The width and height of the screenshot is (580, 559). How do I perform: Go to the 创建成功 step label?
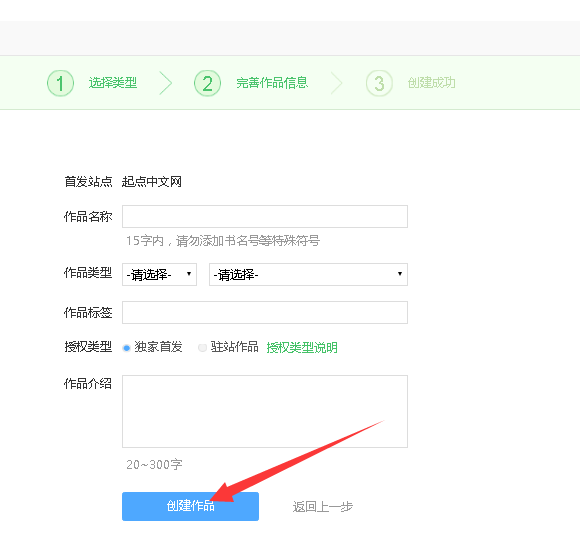432,83
